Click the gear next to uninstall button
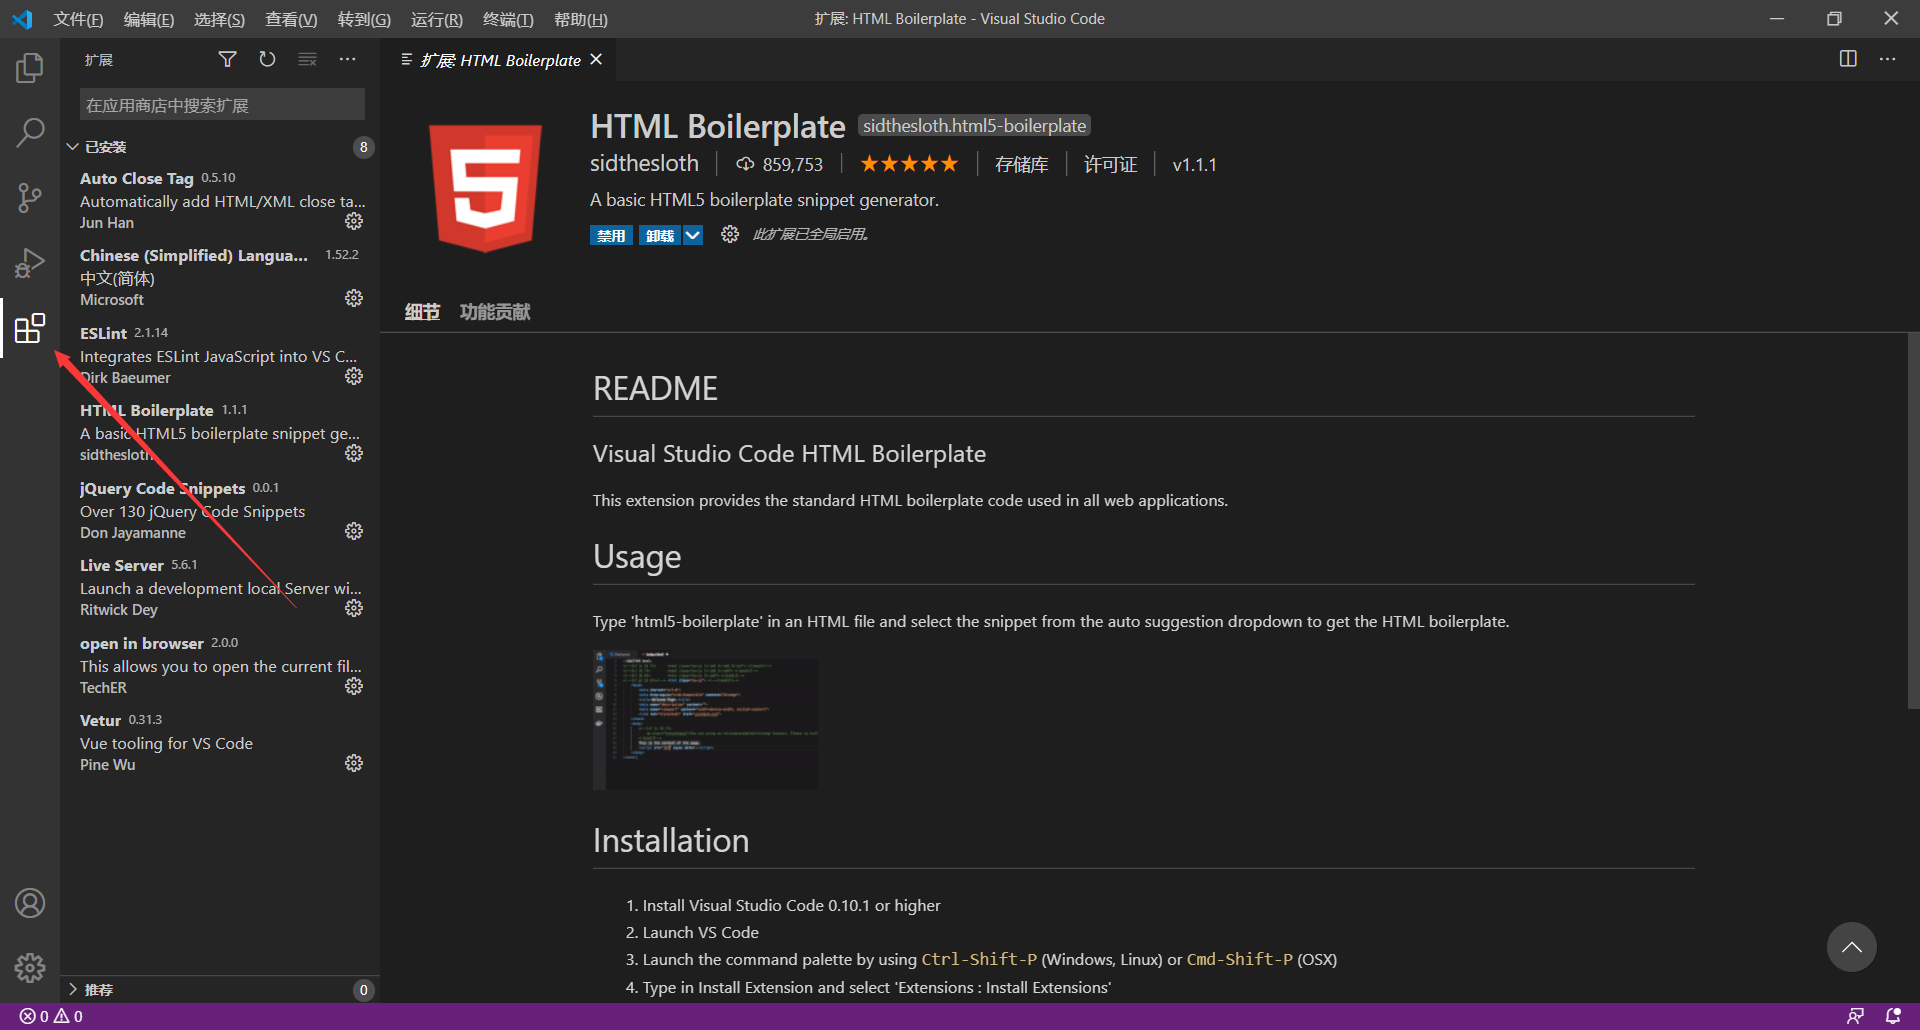The height and width of the screenshot is (1030, 1920). point(730,234)
